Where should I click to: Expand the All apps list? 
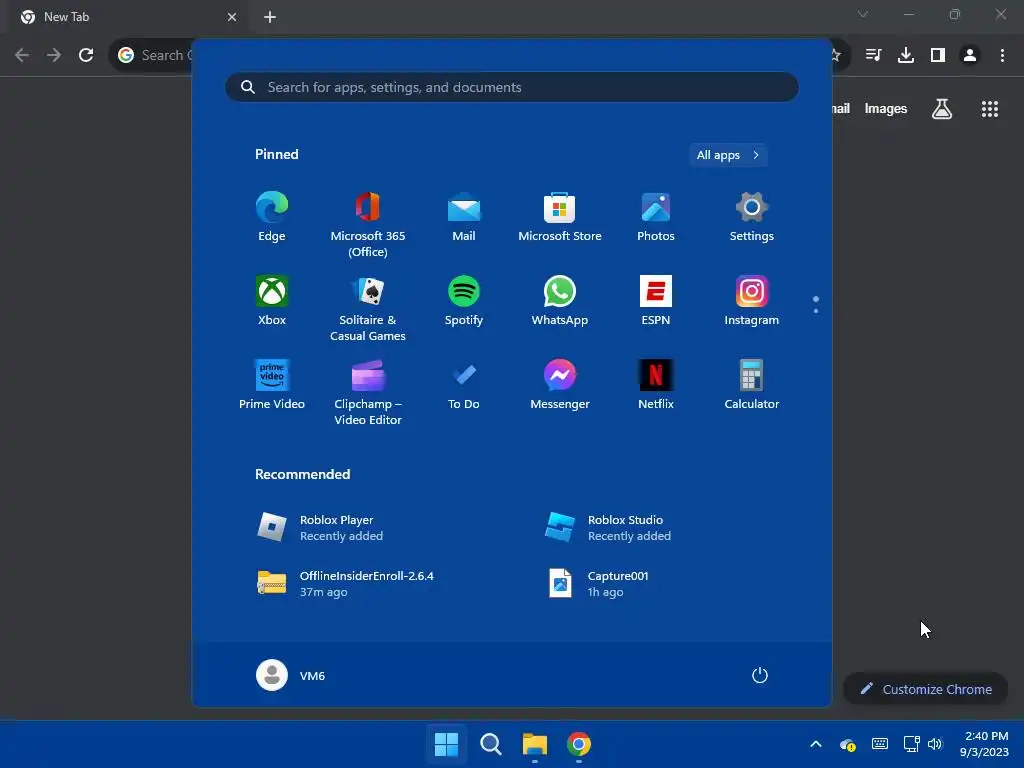(x=728, y=155)
